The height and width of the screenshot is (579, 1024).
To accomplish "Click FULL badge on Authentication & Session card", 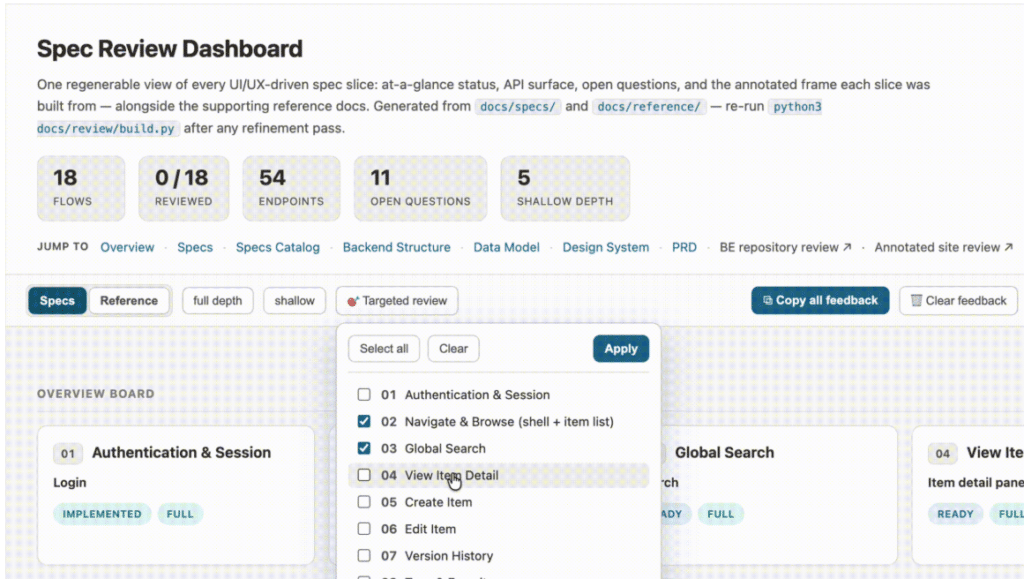I will 180,514.
